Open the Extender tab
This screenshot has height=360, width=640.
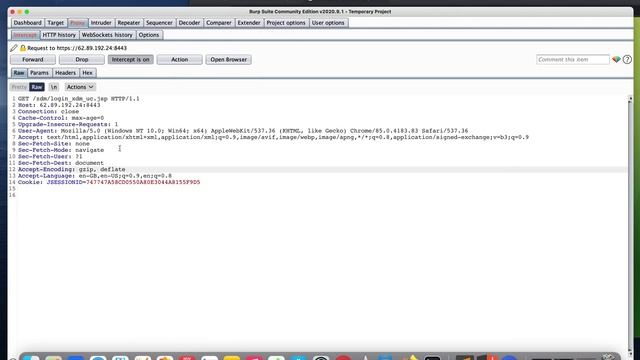(x=249, y=23)
